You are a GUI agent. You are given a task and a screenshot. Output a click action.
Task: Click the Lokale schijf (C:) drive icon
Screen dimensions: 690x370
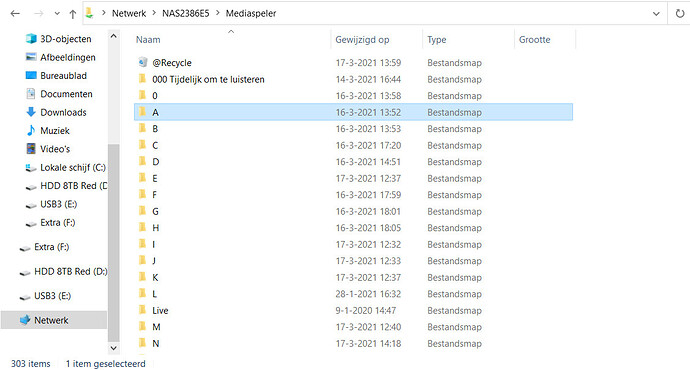30,168
